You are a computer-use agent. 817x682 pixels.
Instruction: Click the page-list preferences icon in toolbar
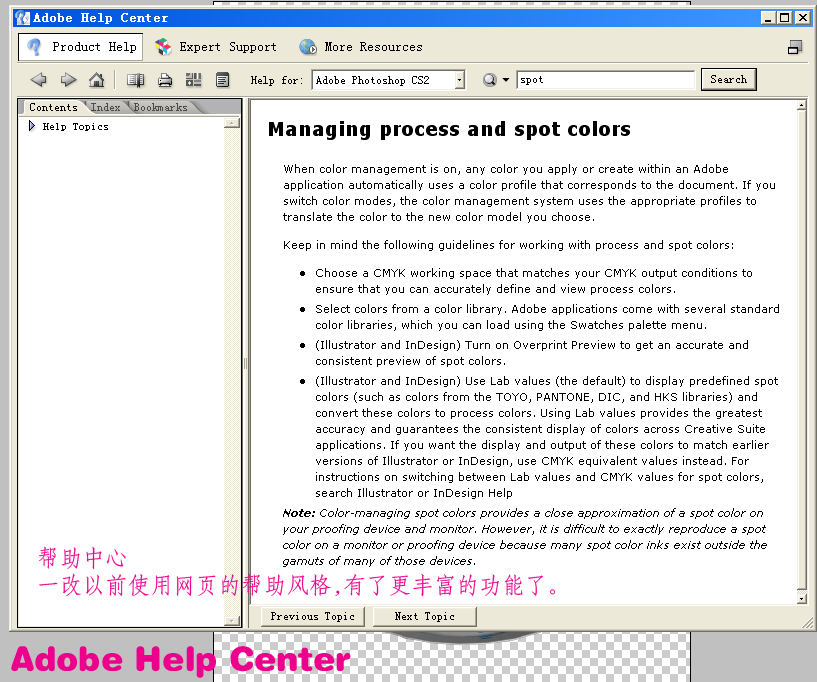[222, 80]
